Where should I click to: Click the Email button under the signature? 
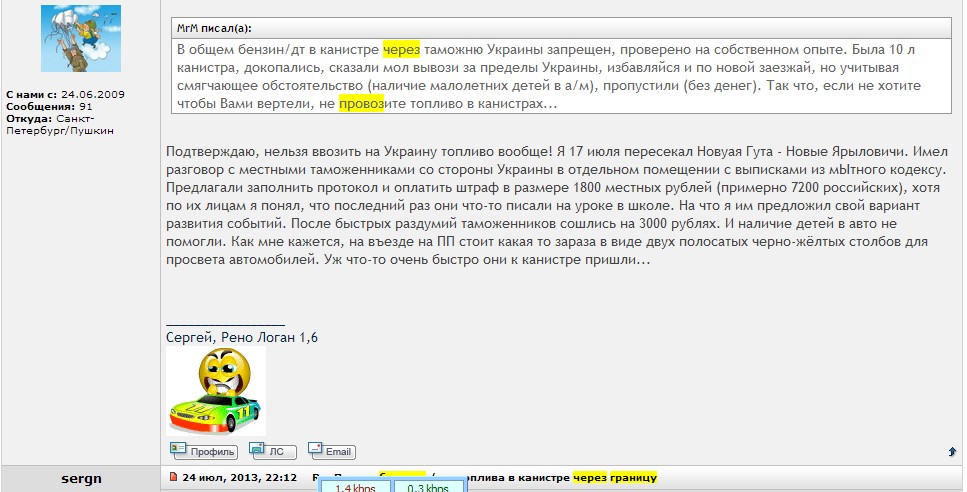click(x=332, y=451)
